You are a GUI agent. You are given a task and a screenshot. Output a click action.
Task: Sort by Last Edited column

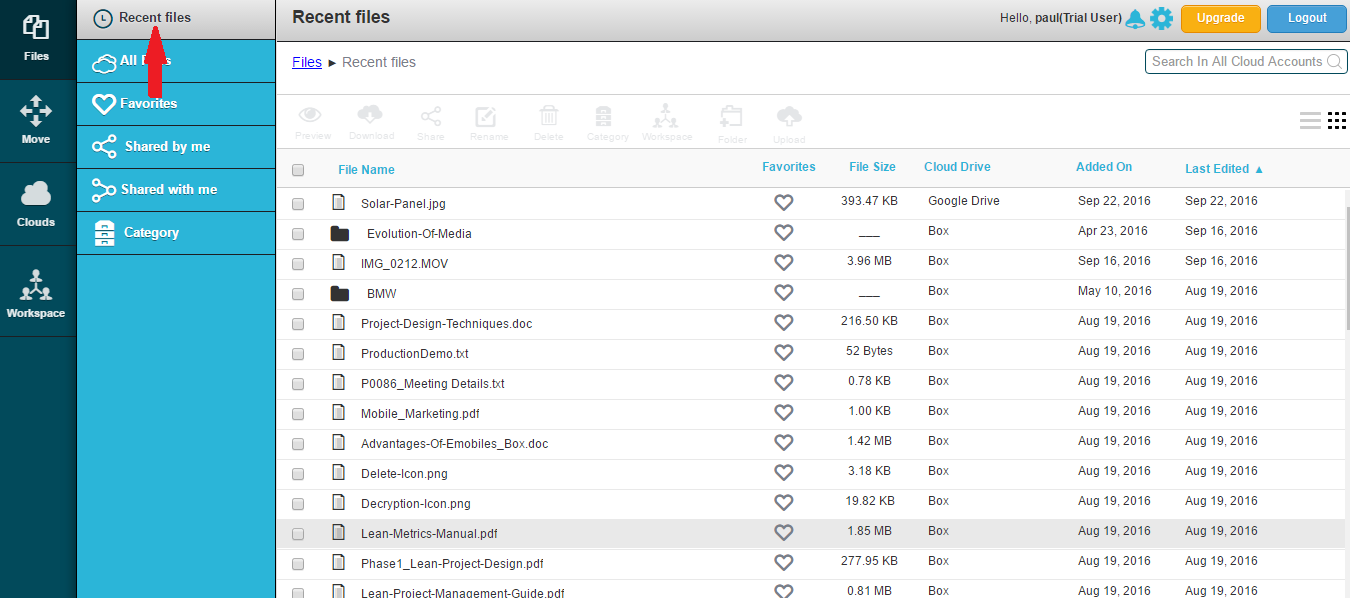click(1217, 169)
